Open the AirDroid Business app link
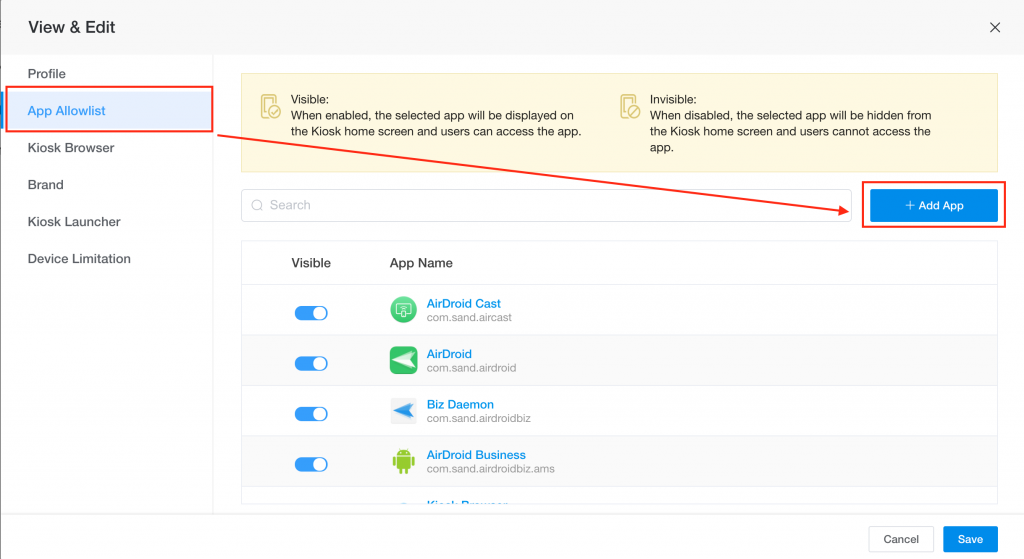The width and height of the screenshot is (1024, 559). click(x=475, y=455)
